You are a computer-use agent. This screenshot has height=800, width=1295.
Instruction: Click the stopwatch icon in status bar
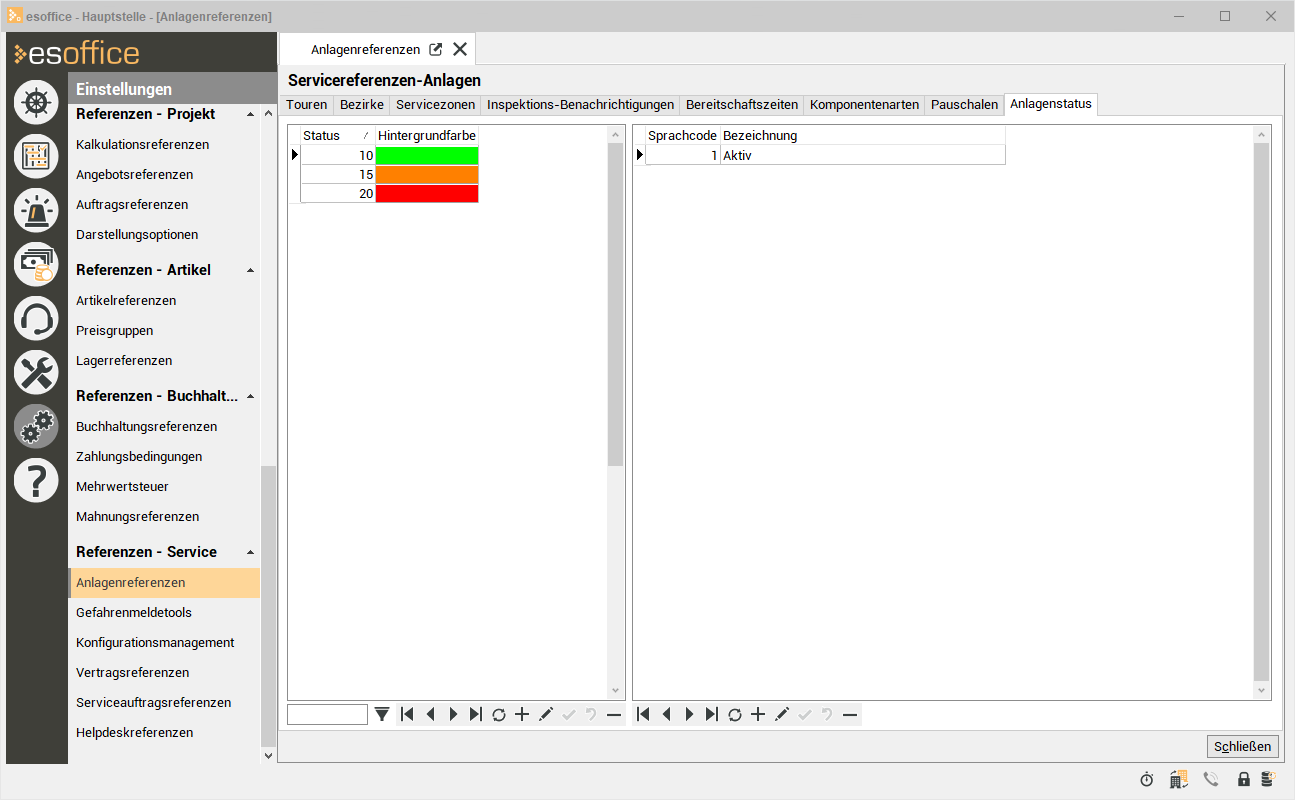point(1147,779)
